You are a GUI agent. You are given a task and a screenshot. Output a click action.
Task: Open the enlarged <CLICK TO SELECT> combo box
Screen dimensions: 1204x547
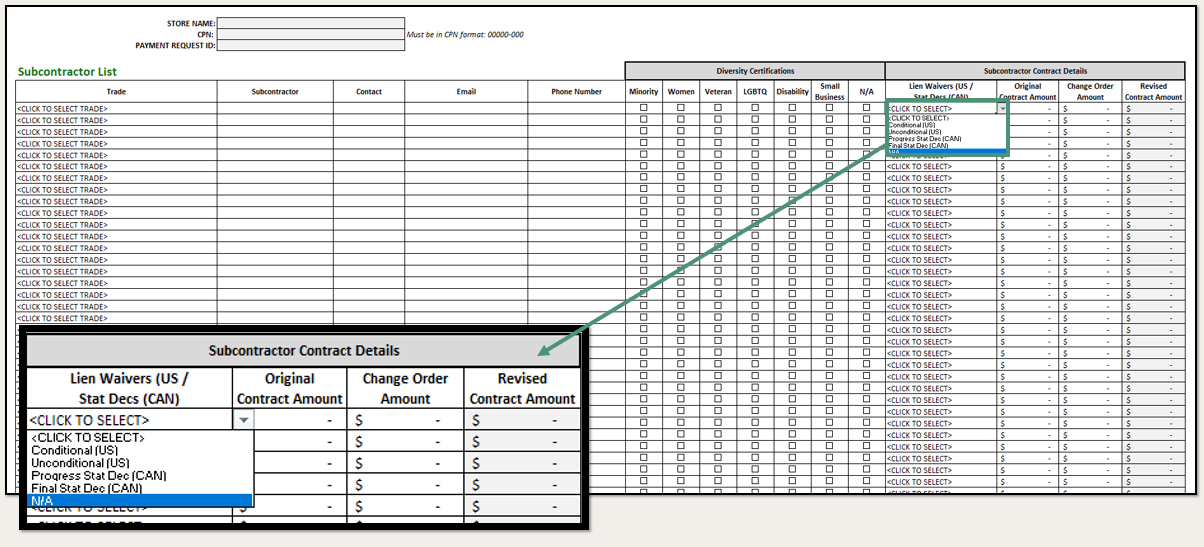click(x=130, y=421)
